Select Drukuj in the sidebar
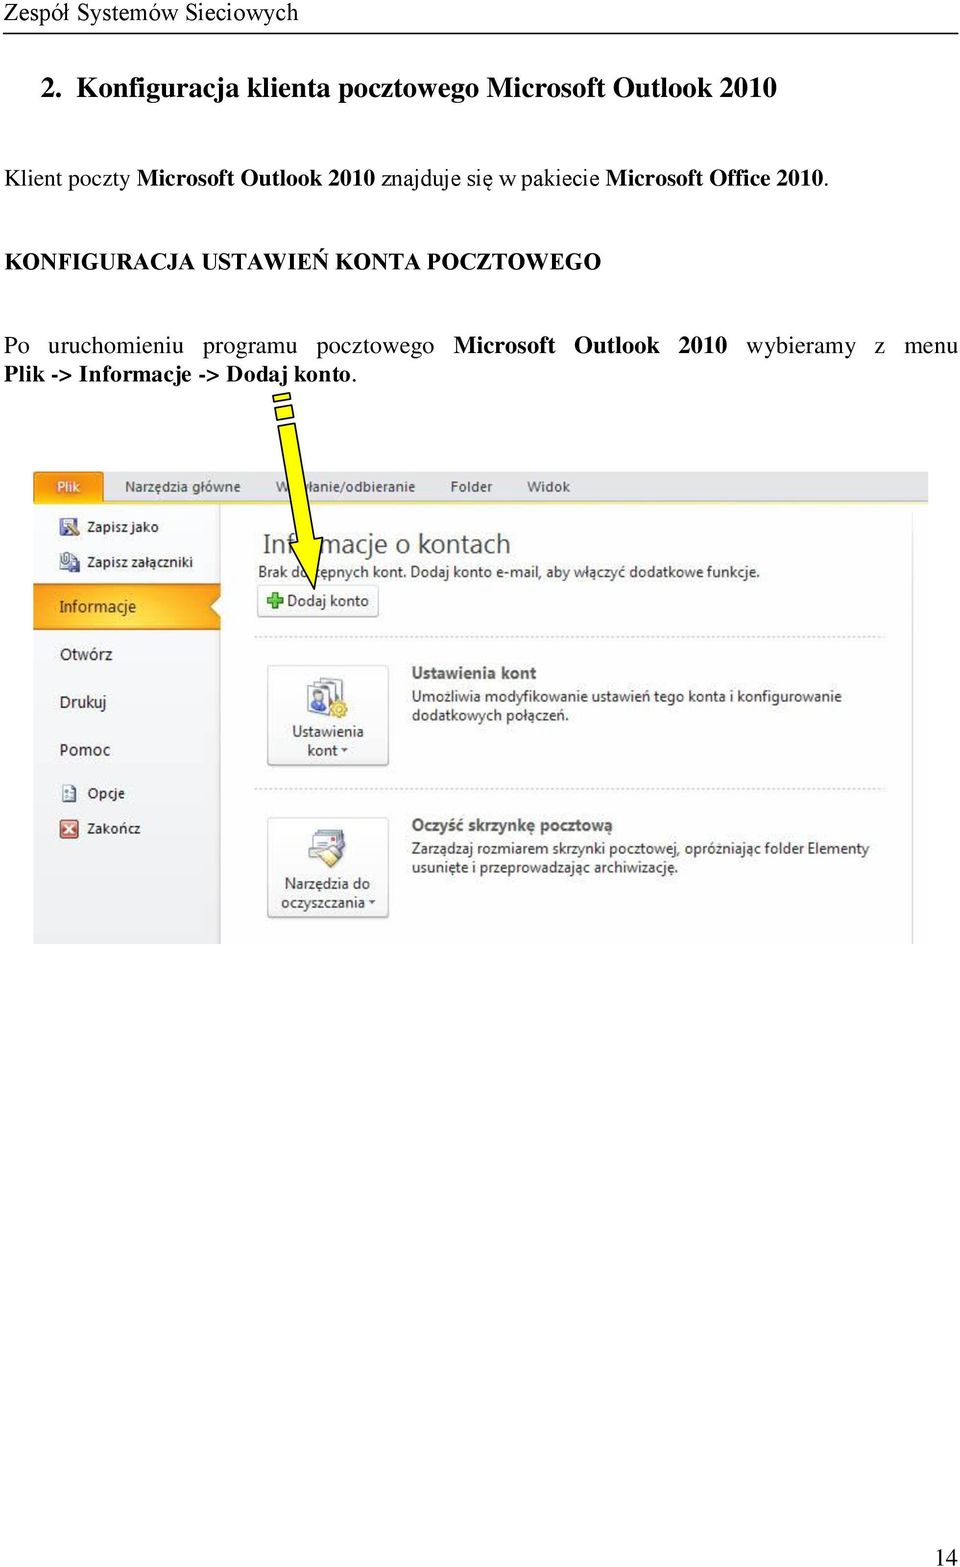This screenshot has width=960, height=1567. click(83, 702)
